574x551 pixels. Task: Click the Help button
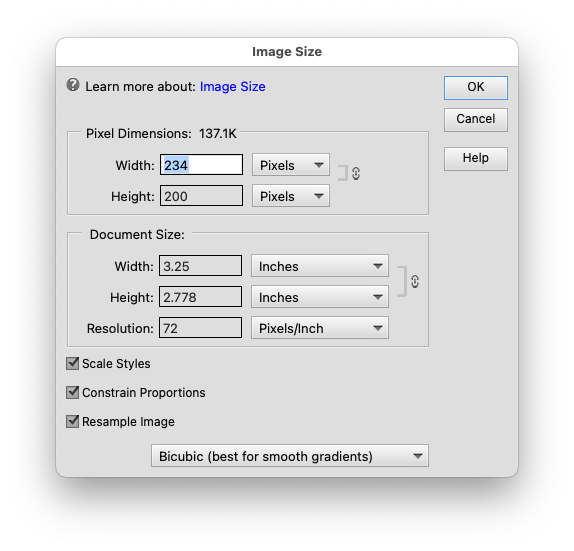(476, 159)
